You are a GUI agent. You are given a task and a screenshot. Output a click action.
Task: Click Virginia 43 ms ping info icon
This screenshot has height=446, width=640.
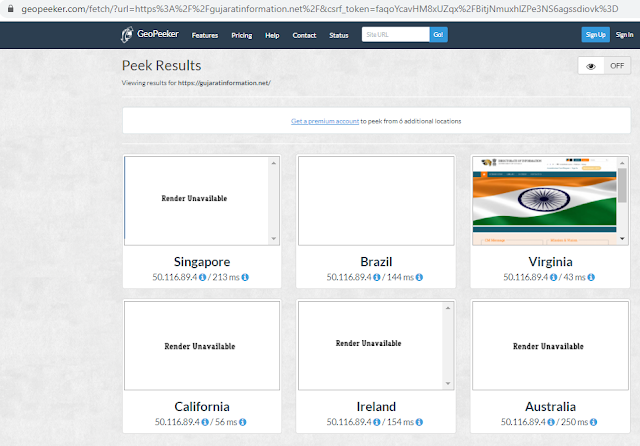point(591,277)
